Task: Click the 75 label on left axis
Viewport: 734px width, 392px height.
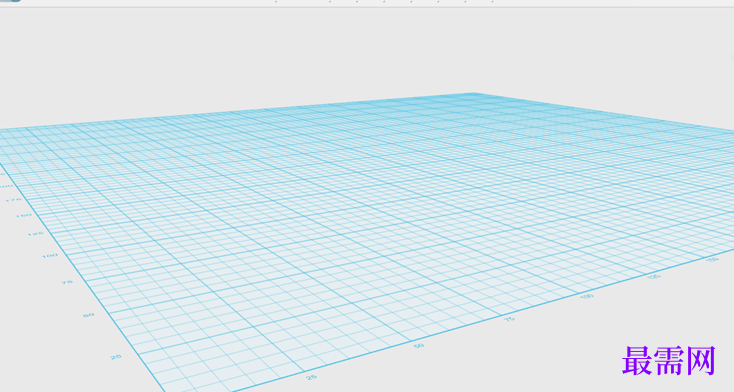Action: tap(67, 282)
